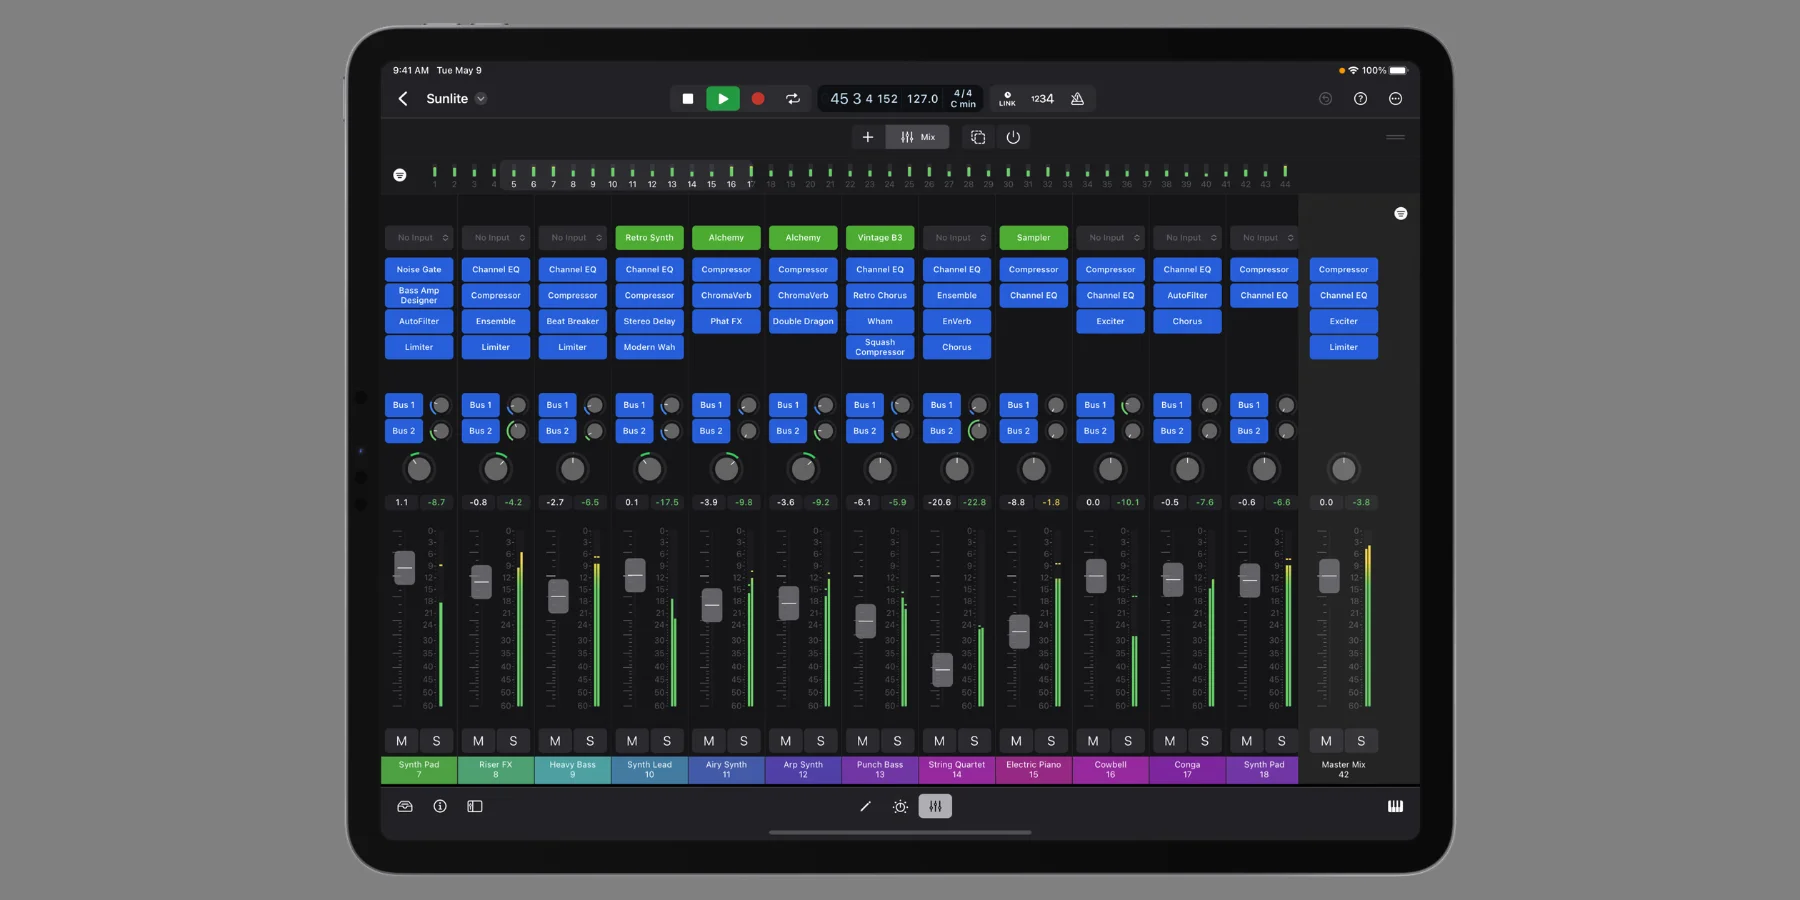This screenshot has width=1800, height=900.
Task: Solo the String Quartet track
Action: coord(974,741)
